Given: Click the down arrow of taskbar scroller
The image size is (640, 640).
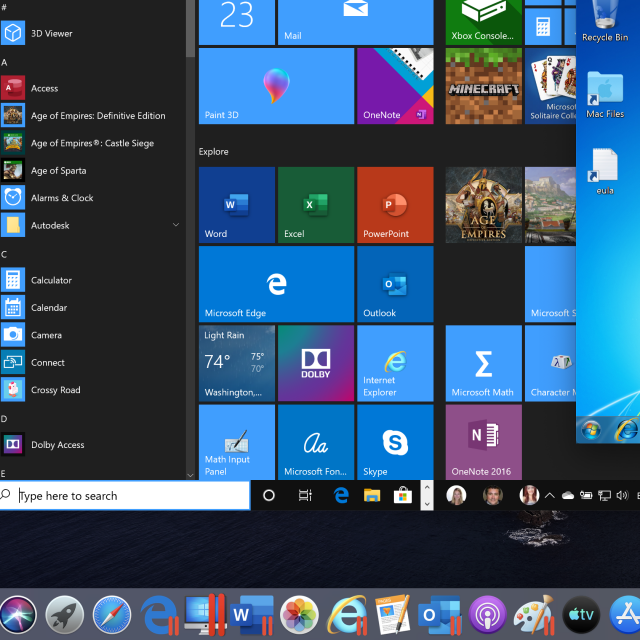Looking at the screenshot, I should (x=427, y=504).
